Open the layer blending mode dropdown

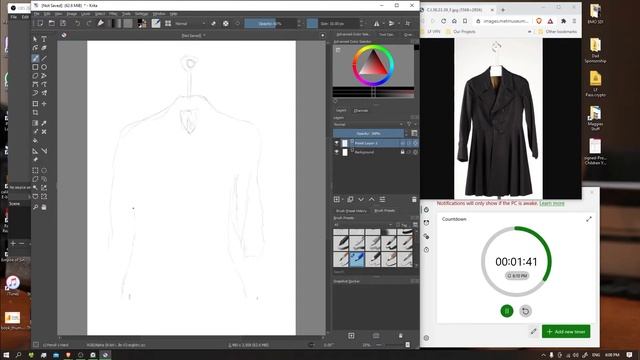click(368, 124)
